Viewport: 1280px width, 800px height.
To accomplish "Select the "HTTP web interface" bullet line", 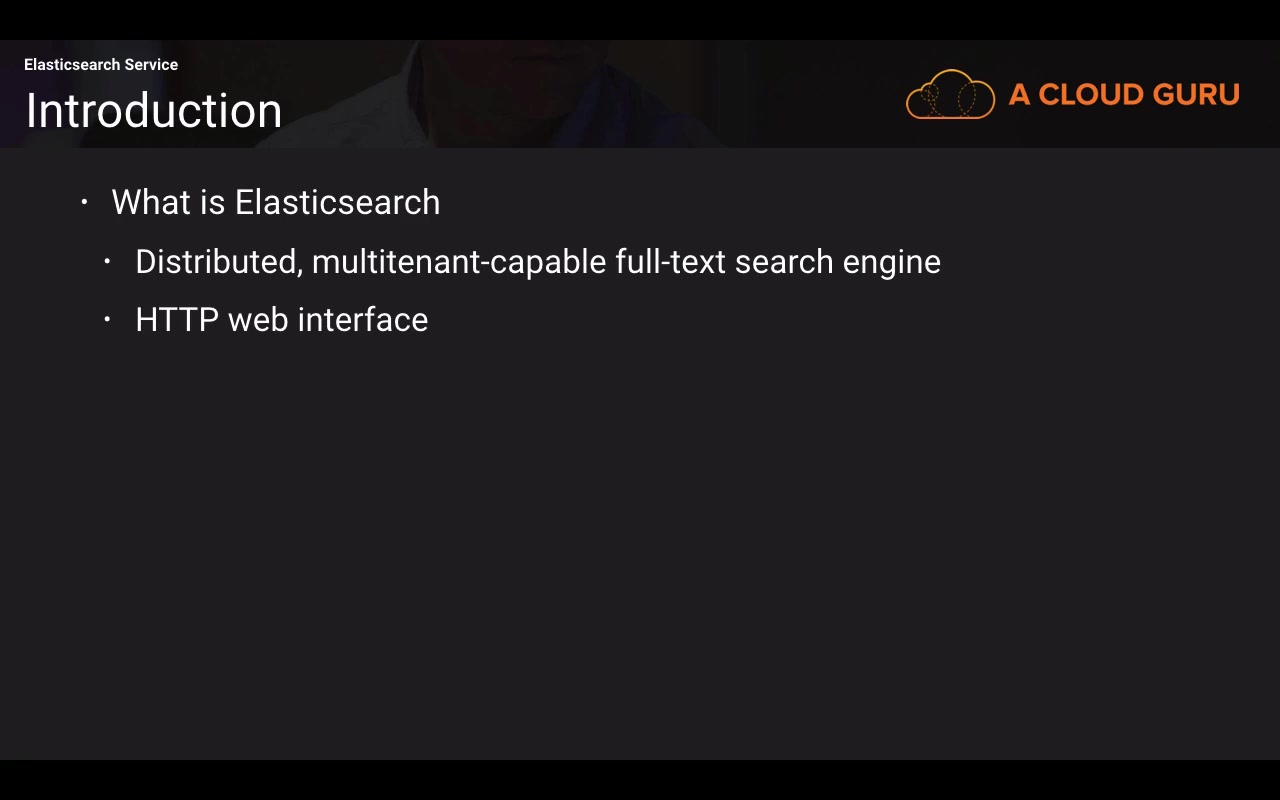I will tap(281, 320).
